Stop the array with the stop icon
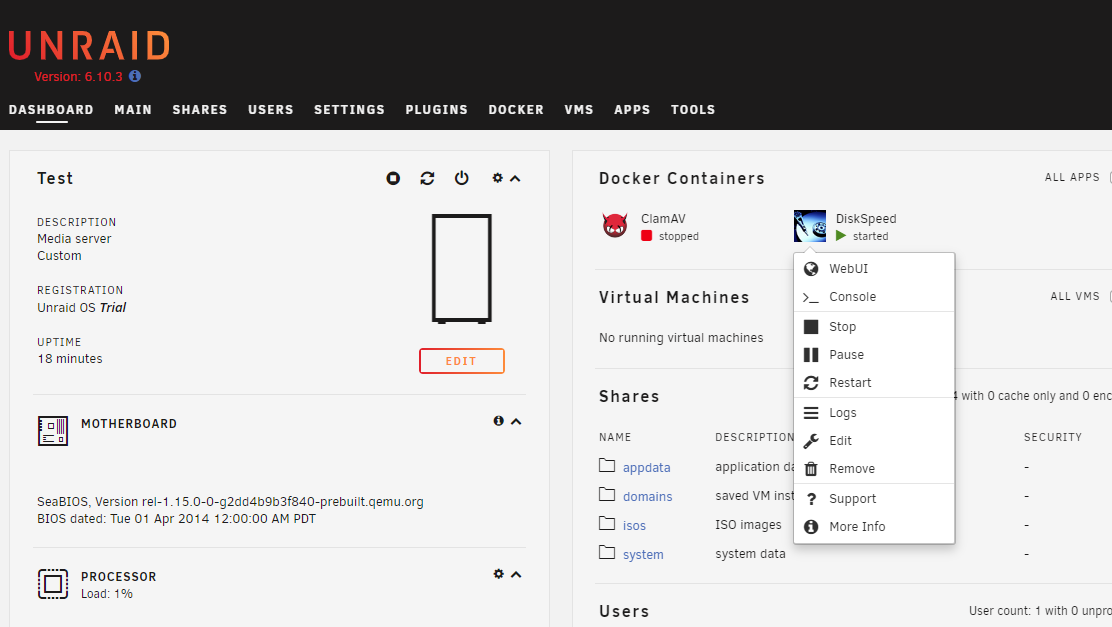The width and height of the screenshot is (1112, 627). pyautogui.click(x=393, y=178)
